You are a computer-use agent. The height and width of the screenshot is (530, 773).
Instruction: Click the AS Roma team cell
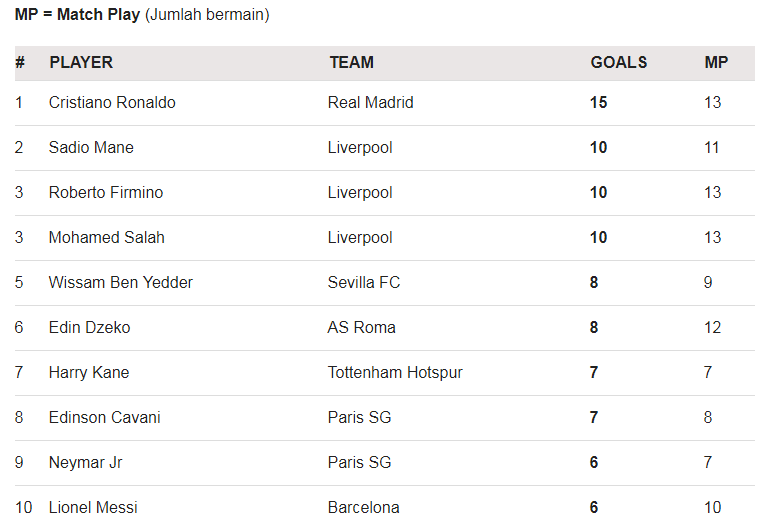[361, 327]
